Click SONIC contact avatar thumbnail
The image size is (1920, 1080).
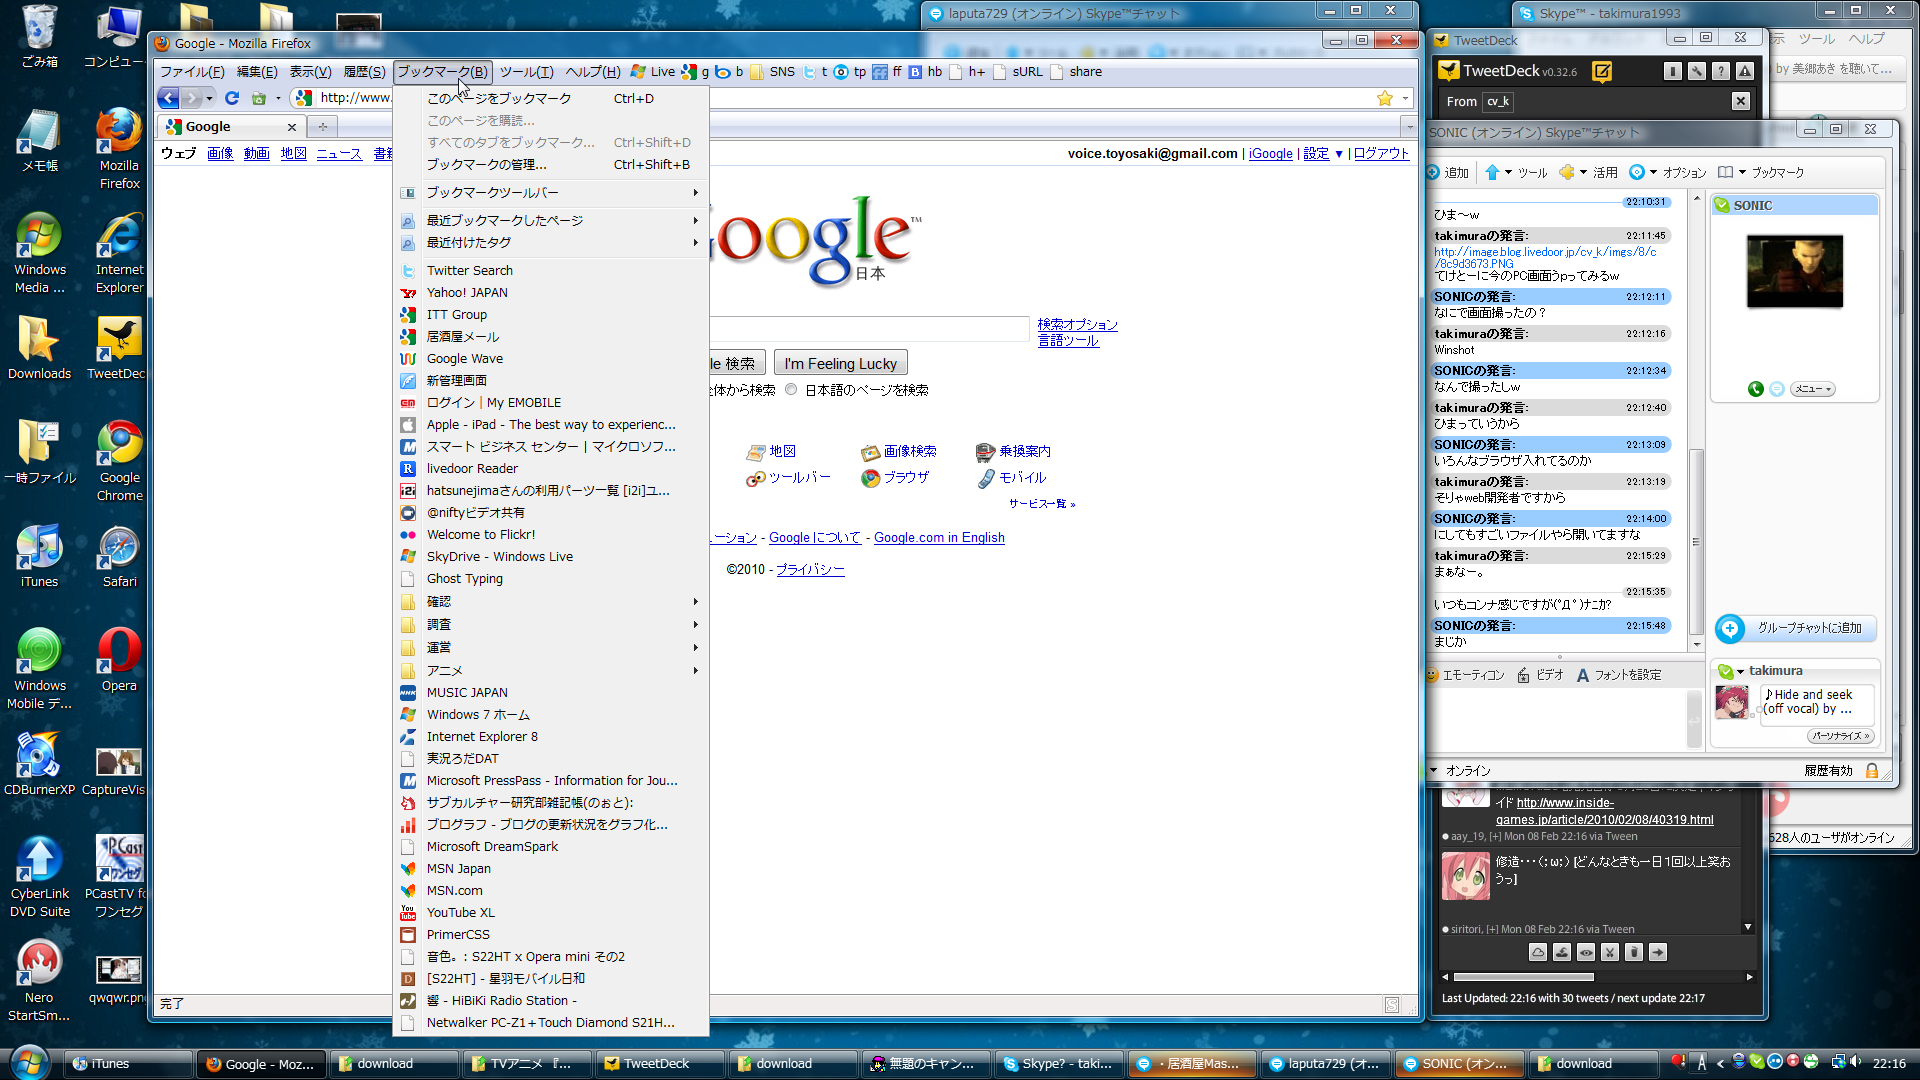click(1795, 272)
